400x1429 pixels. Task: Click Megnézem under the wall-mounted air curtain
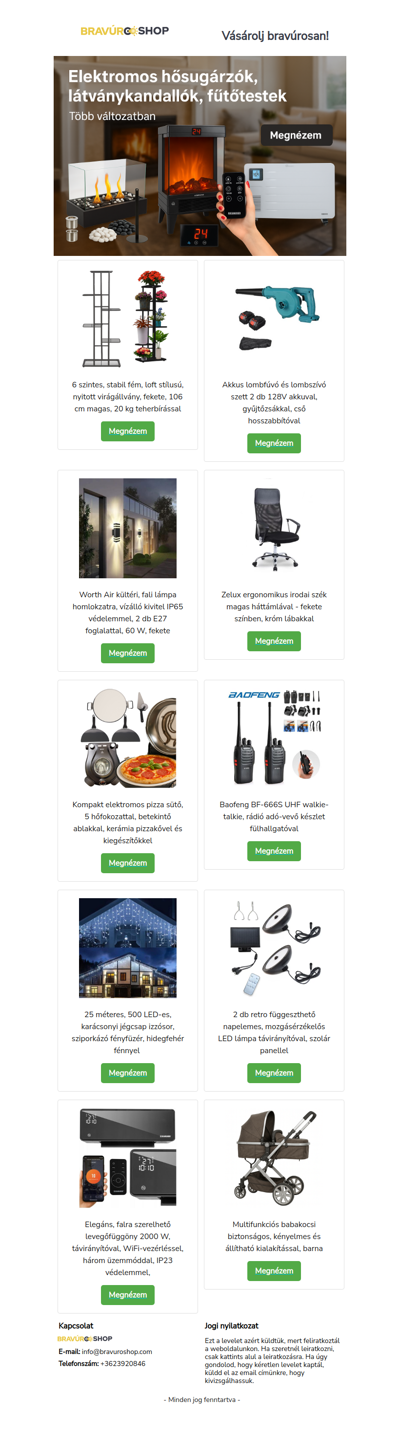[127, 1294]
